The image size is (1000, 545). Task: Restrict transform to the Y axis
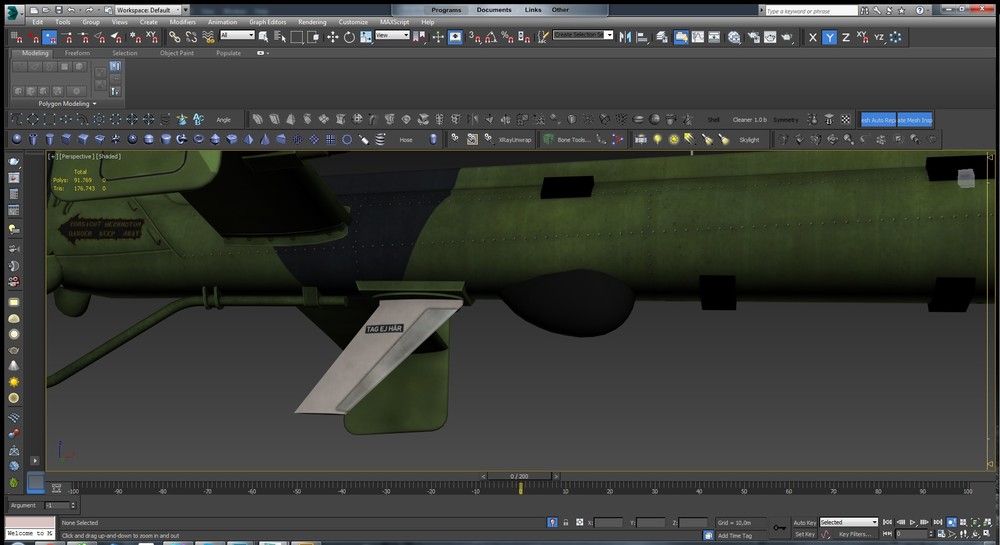click(829, 37)
